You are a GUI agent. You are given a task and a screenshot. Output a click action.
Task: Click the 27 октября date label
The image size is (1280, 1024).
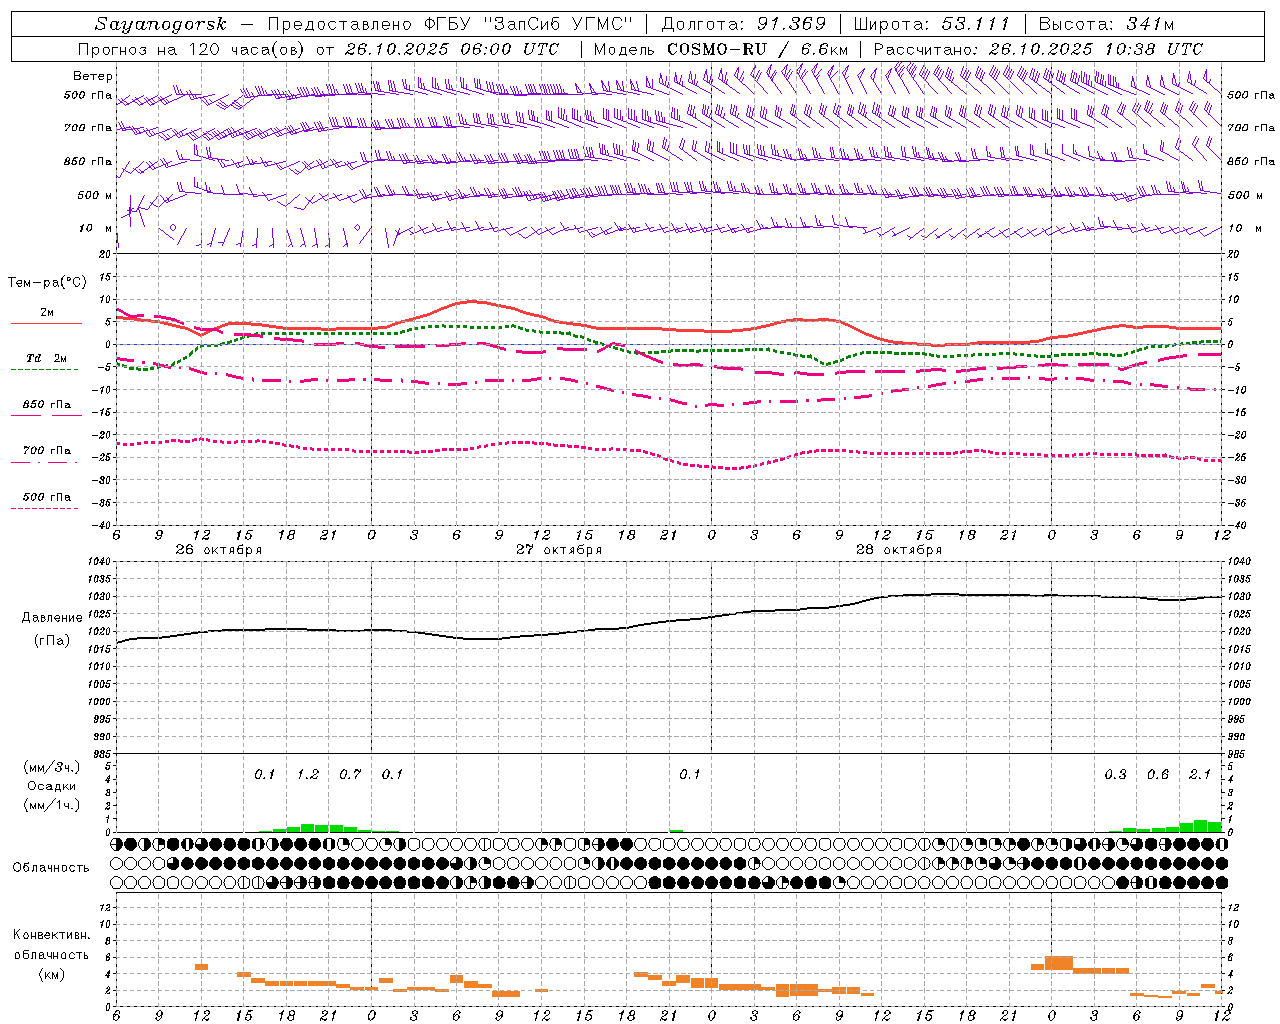click(x=559, y=550)
